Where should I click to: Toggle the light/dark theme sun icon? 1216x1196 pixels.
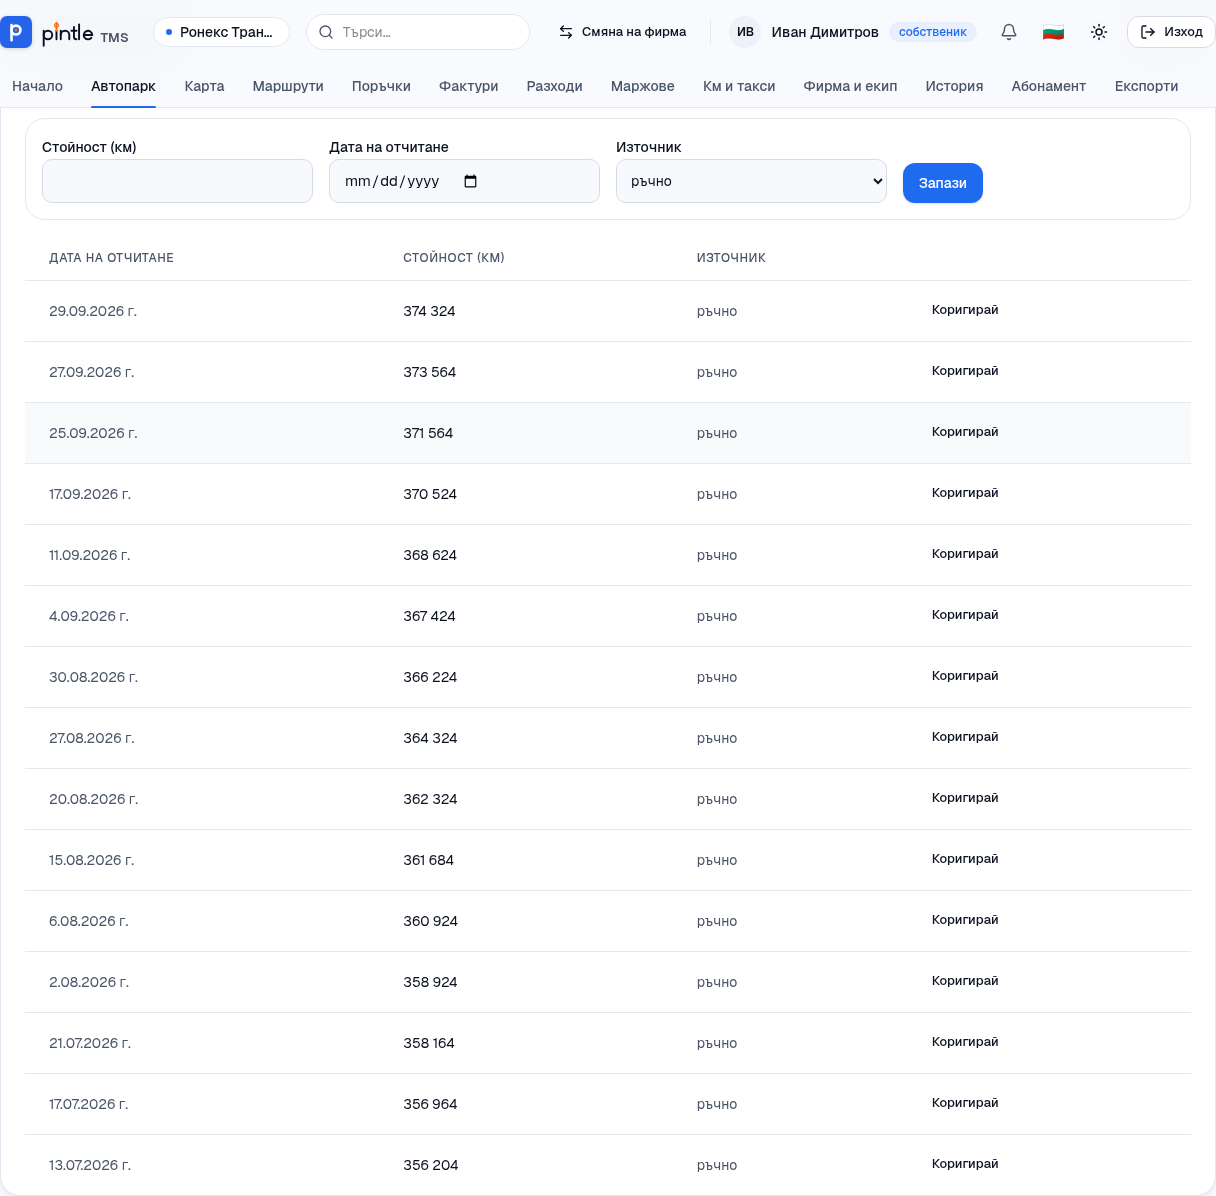[x=1099, y=32]
